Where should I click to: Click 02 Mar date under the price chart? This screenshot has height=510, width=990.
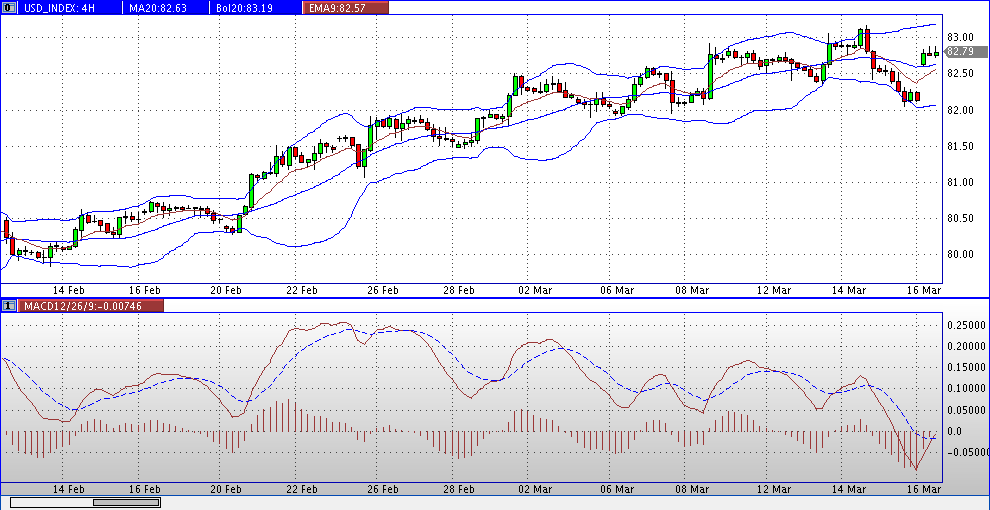tap(534, 290)
